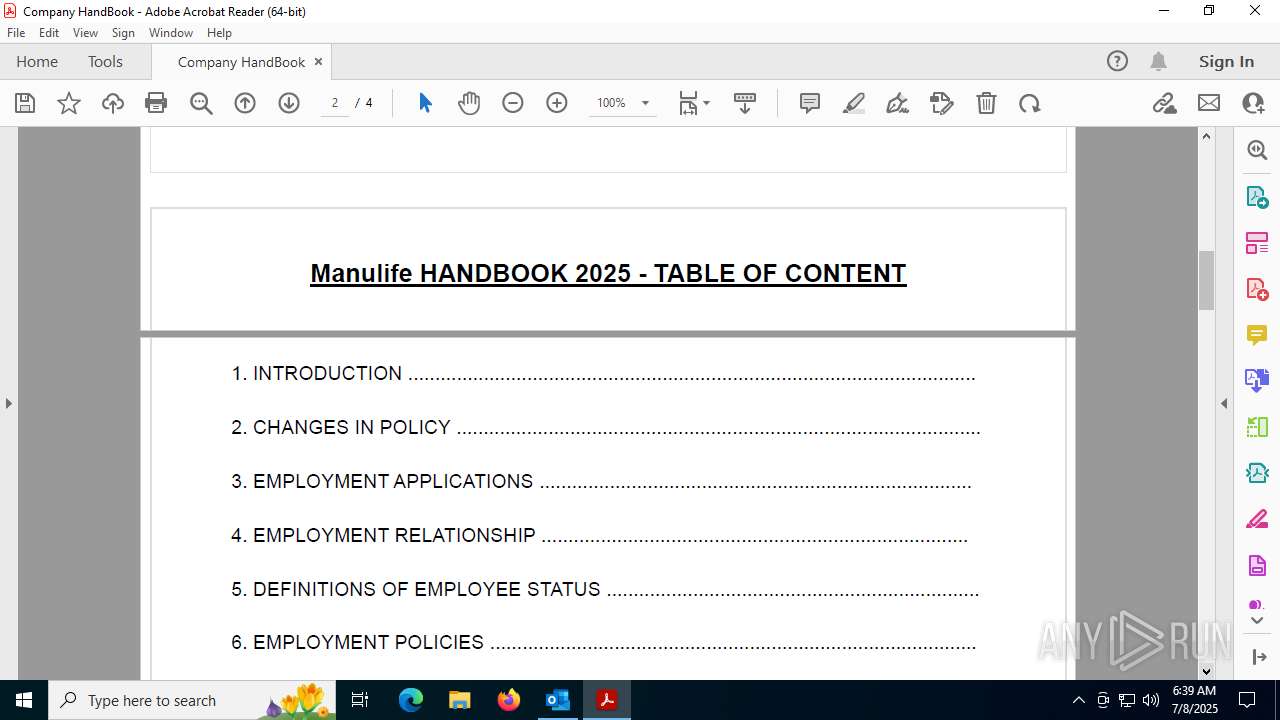The width and height of the screenshot is (1280, 720).
Task: Click the scrollbar up arrow
Action: pos(1206,136)
